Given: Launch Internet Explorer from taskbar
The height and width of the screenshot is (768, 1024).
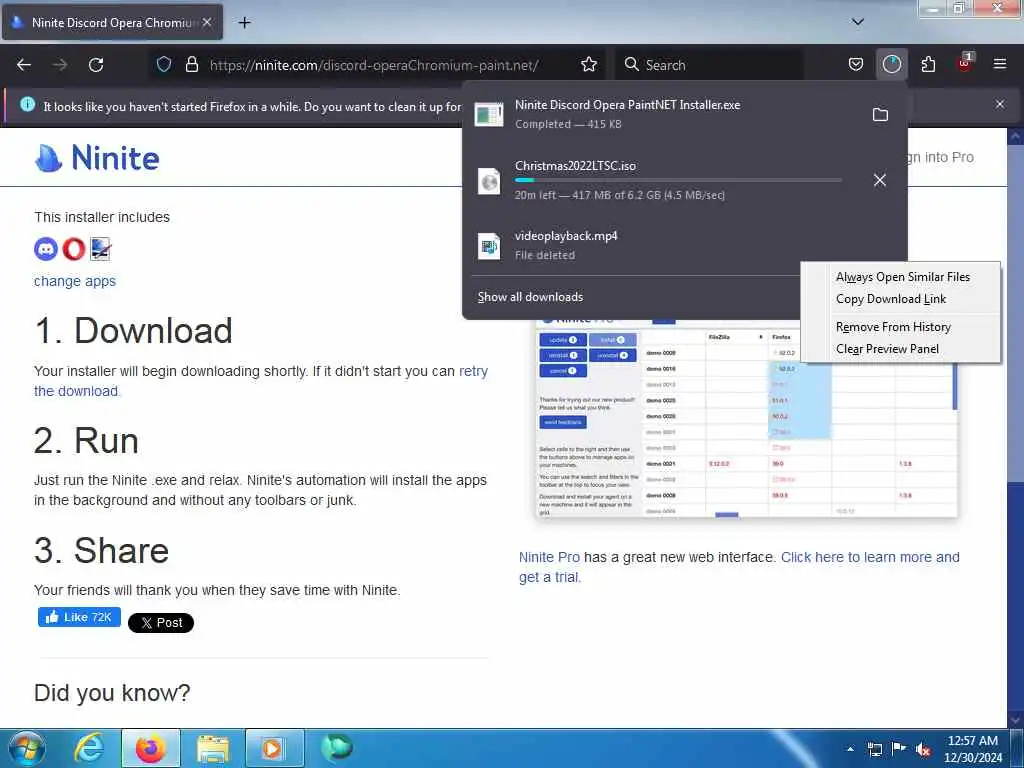Looking at the screenshot, I should tap(88, 748).
